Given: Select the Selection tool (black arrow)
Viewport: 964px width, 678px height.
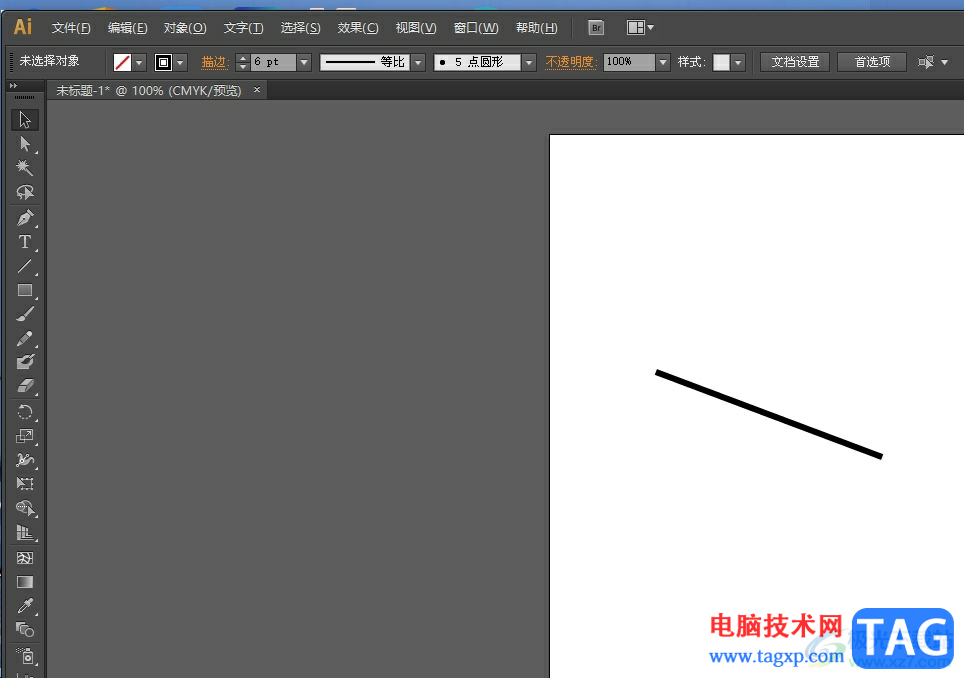Looking at the screenshot, I should [25, 119].
